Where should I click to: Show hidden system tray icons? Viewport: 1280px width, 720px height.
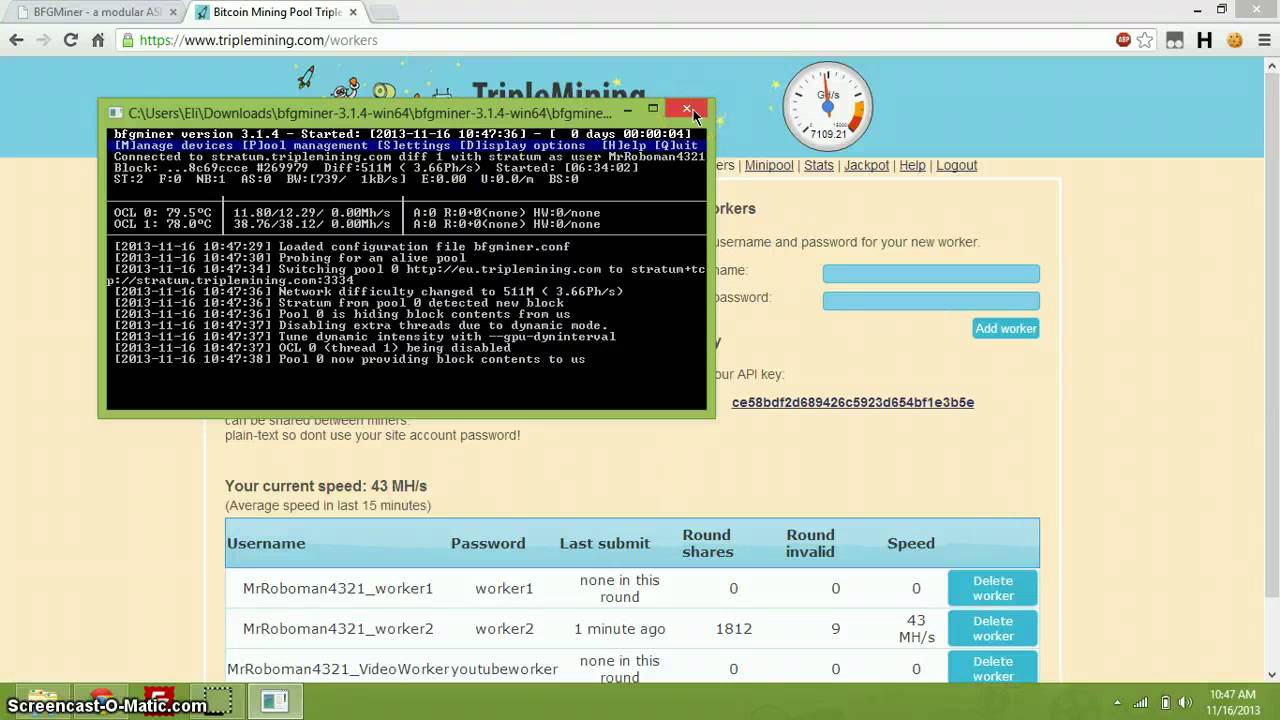point(1117,702)
